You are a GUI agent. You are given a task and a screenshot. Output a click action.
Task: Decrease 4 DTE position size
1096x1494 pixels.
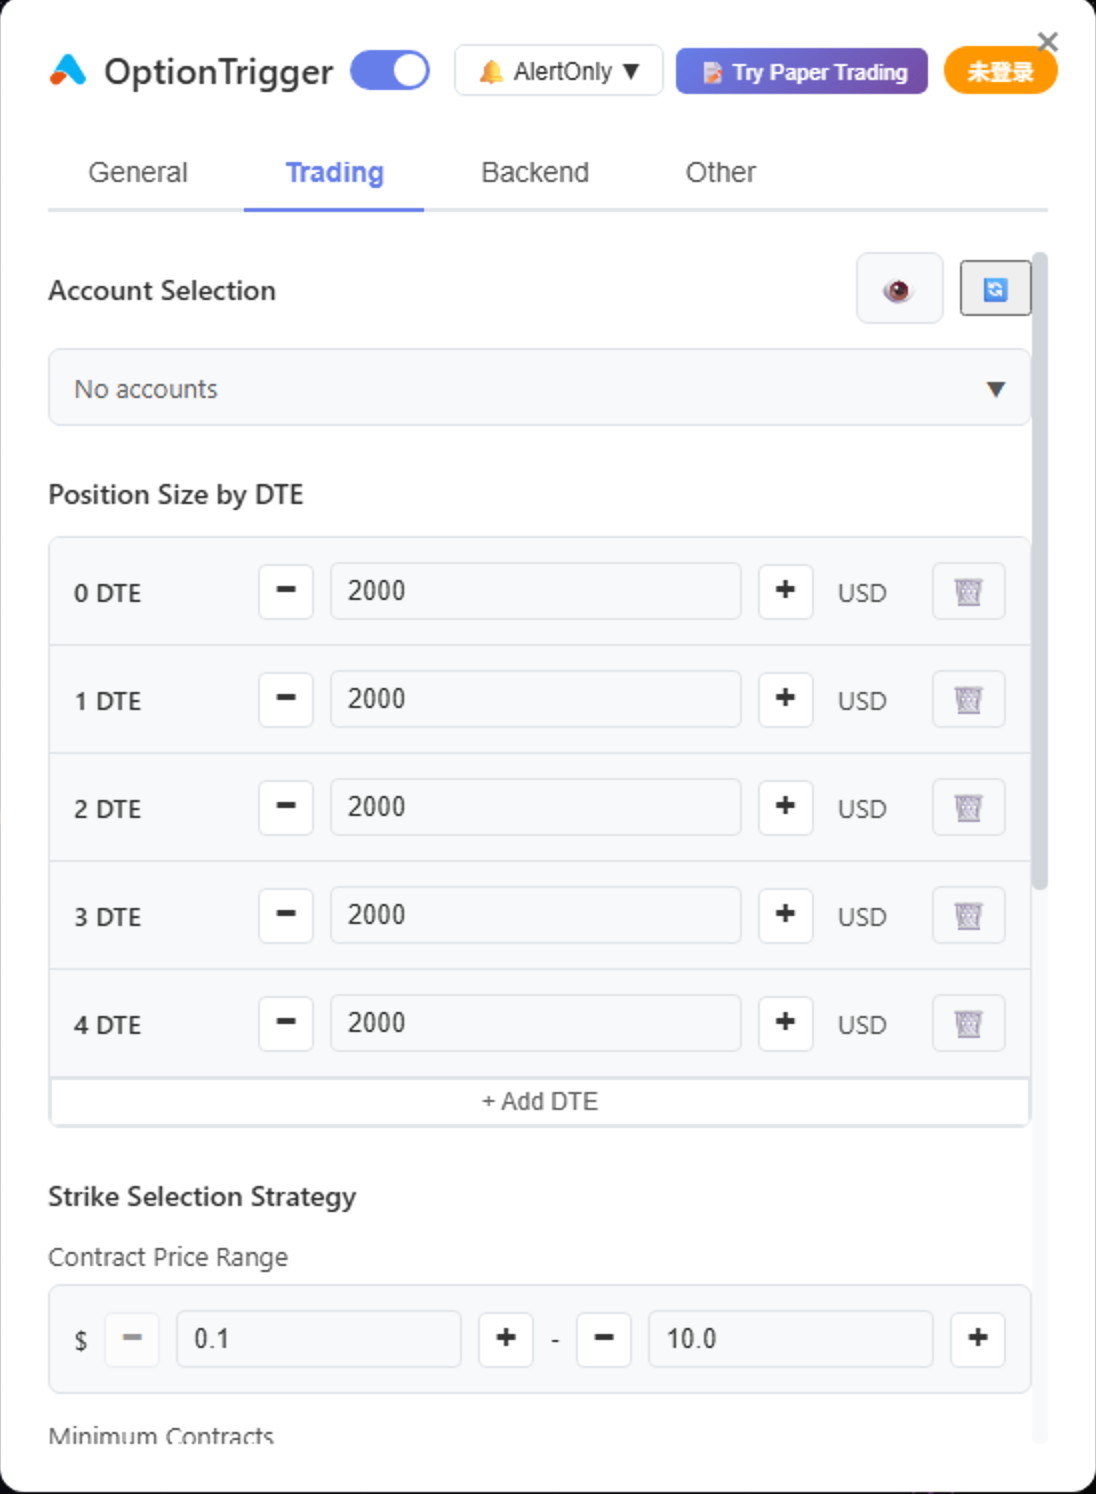286,1023
